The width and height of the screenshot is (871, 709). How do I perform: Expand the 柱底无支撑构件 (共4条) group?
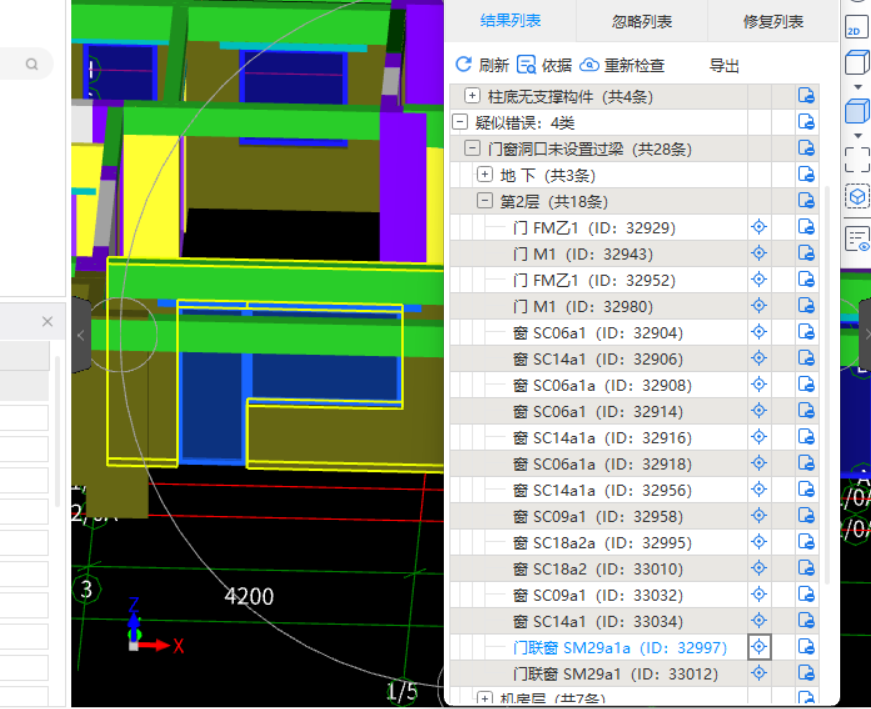click(472, 96)
